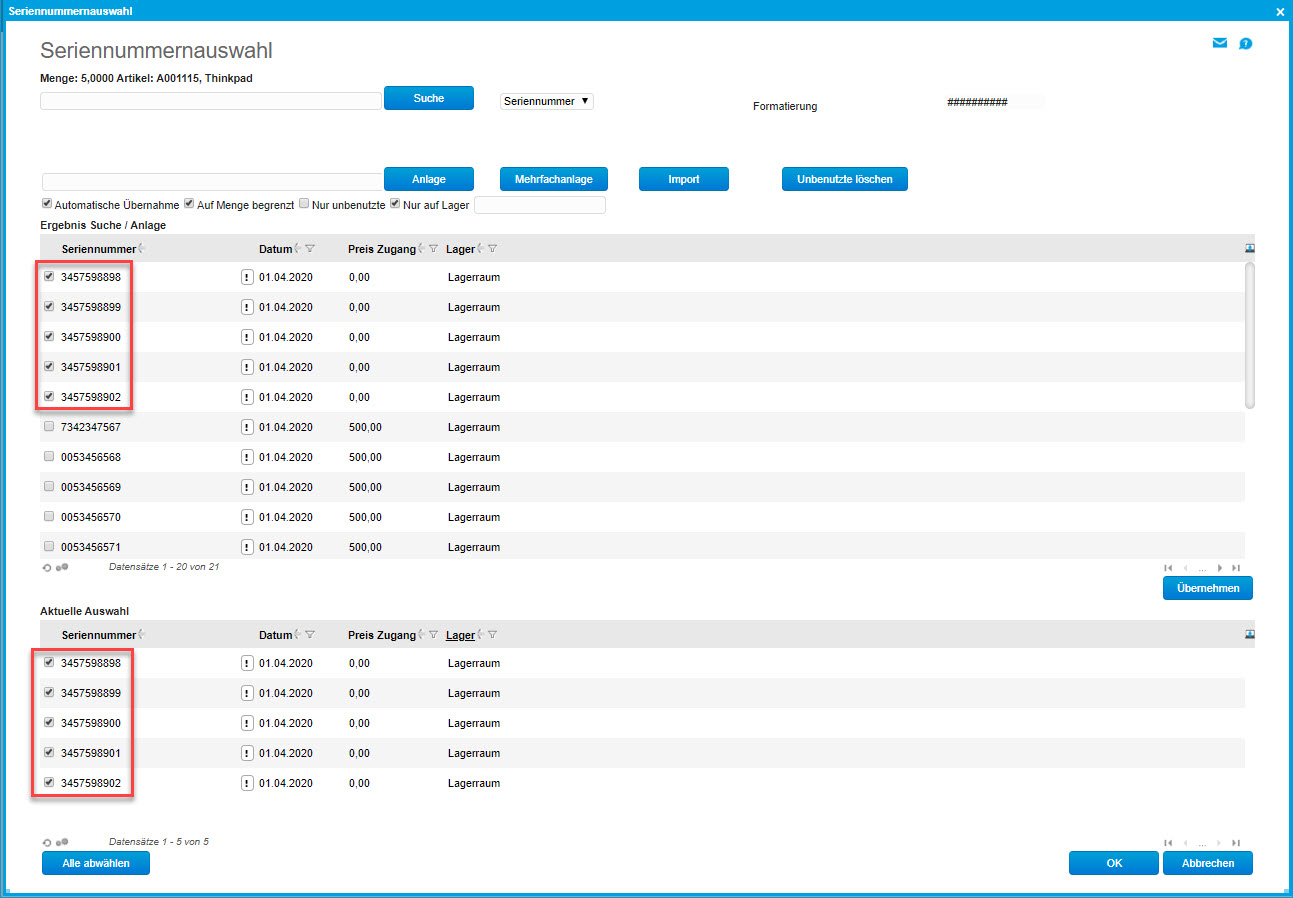This screenshot has height=898, width=1293.
Task: Uncheck 3457598901 in Aktuelle Auswahl table
Action: pos(49,752)
